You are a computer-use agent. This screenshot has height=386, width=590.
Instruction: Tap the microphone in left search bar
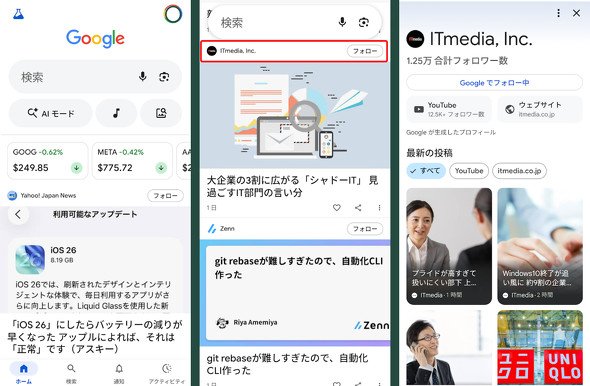tap(143, 77)
